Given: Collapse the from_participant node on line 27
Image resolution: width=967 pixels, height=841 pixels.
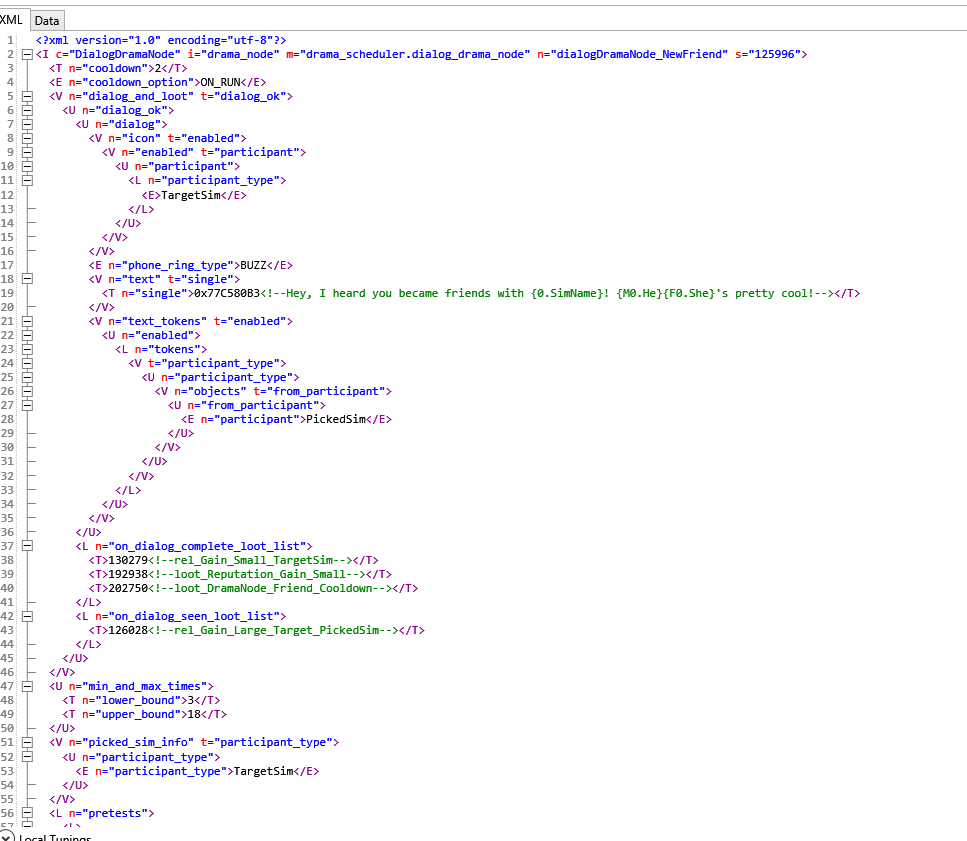Looking at the screenshot, I should [27, 405].
